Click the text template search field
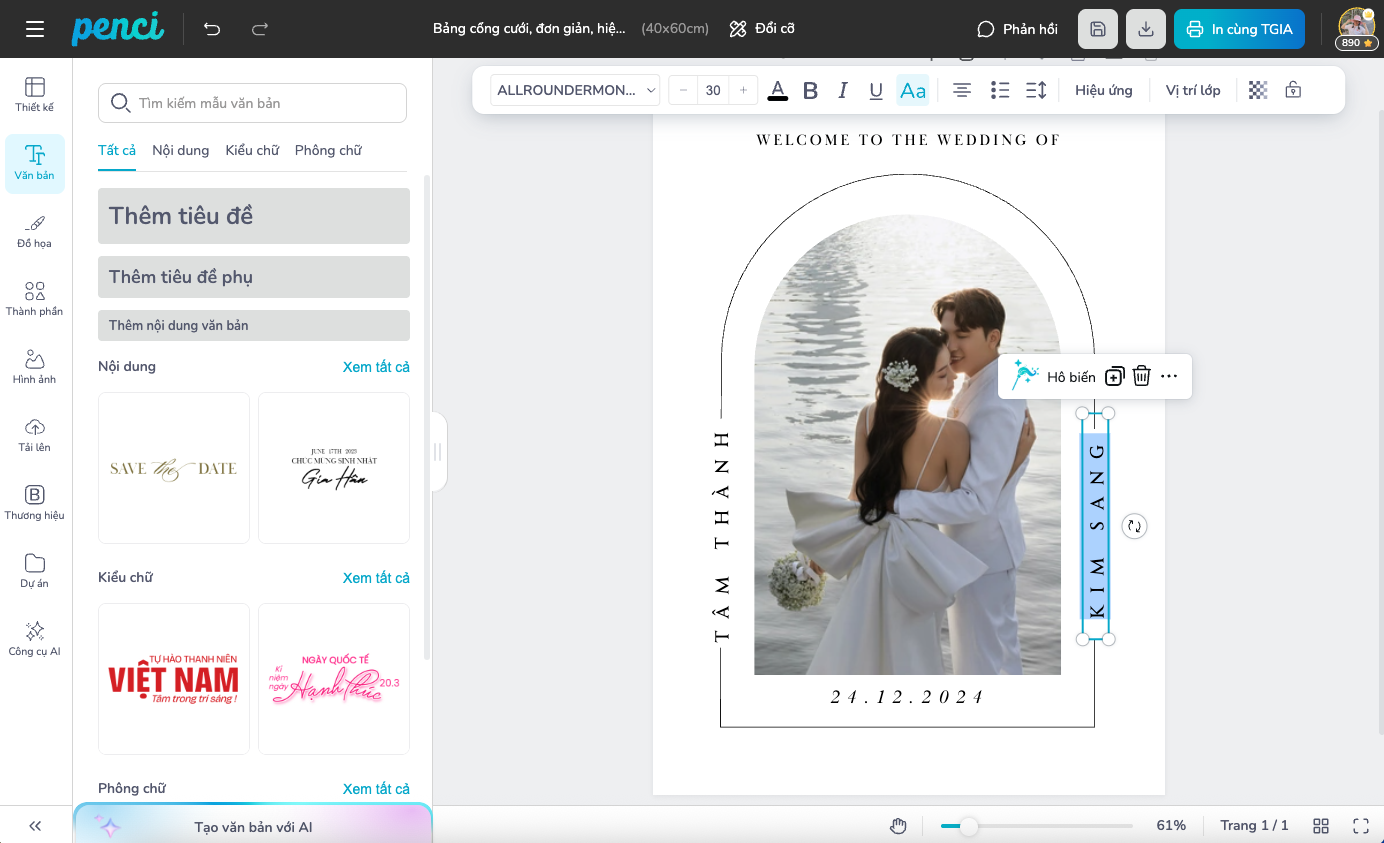This screenshot has height=843, width=1384. pyautogui.click(x=253, y=103)
